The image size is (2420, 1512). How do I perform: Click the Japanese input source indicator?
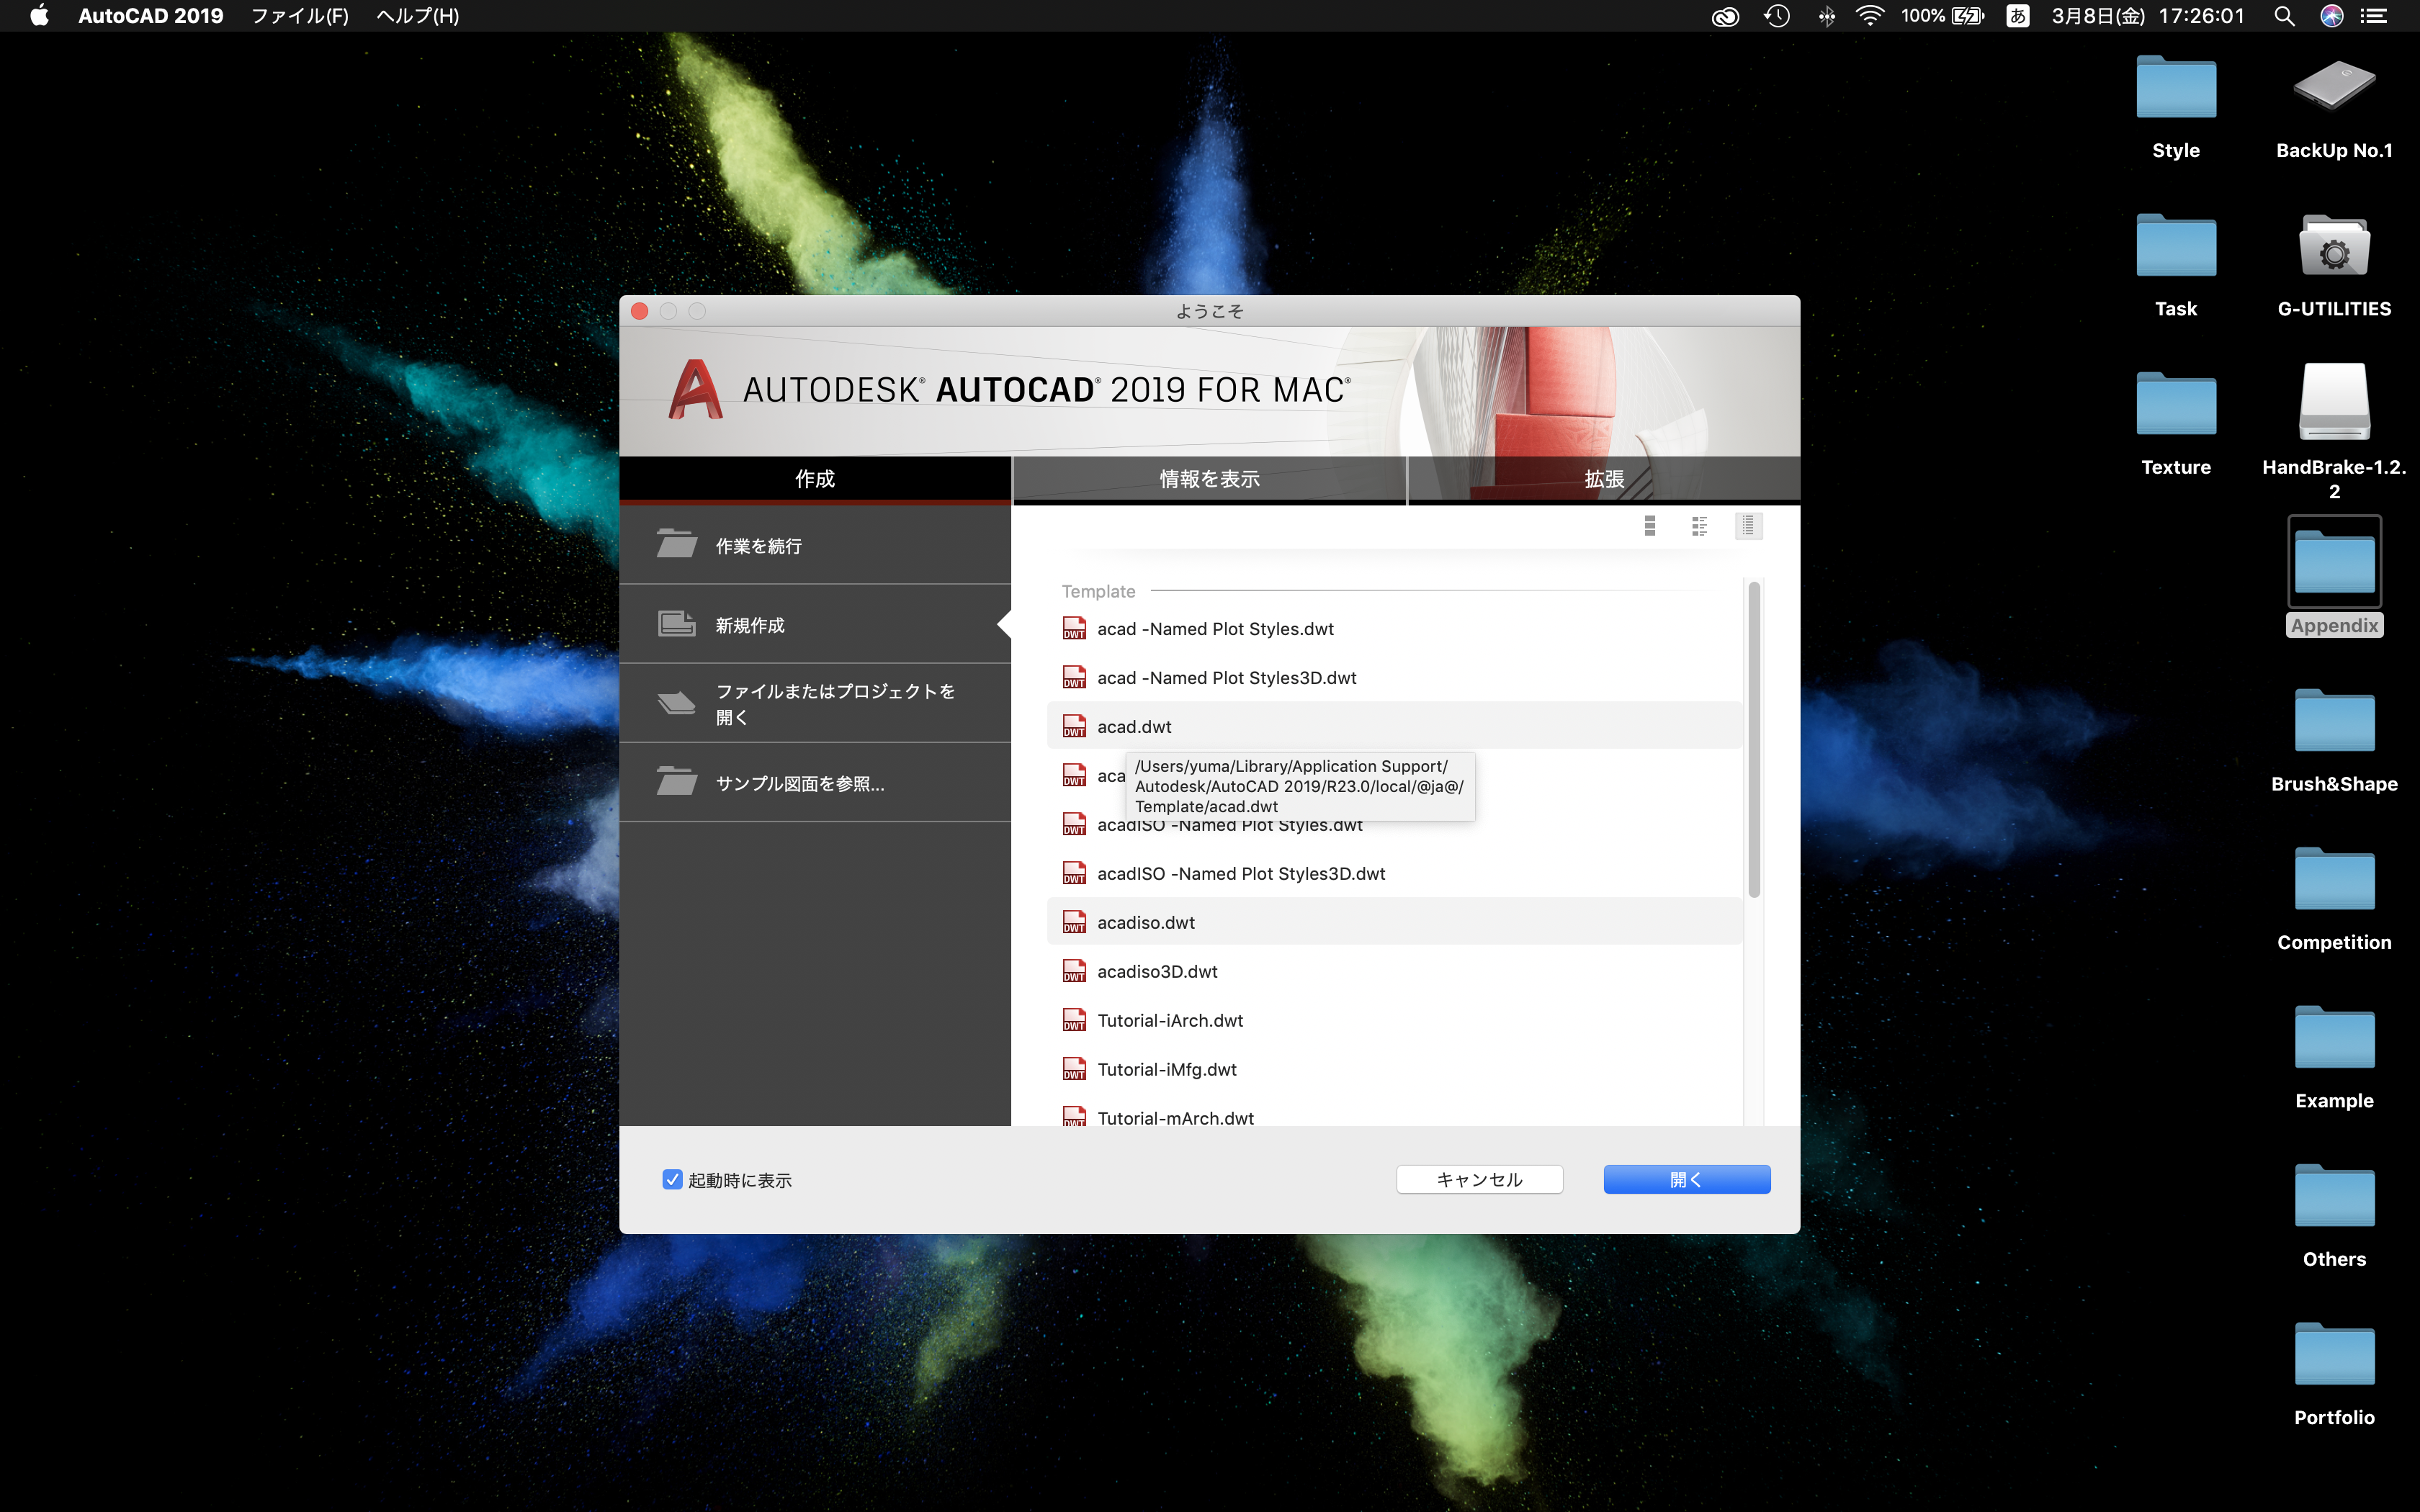2017,16
